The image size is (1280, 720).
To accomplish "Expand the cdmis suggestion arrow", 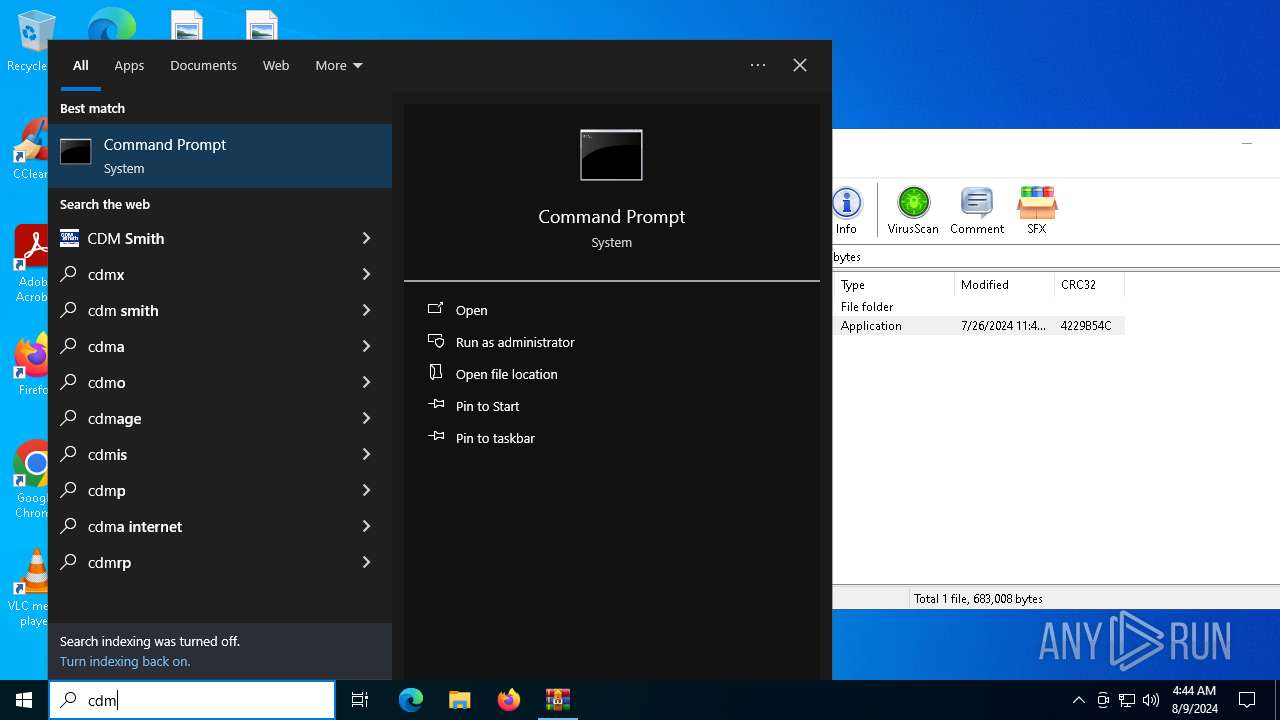I will (x=366, y=454).
